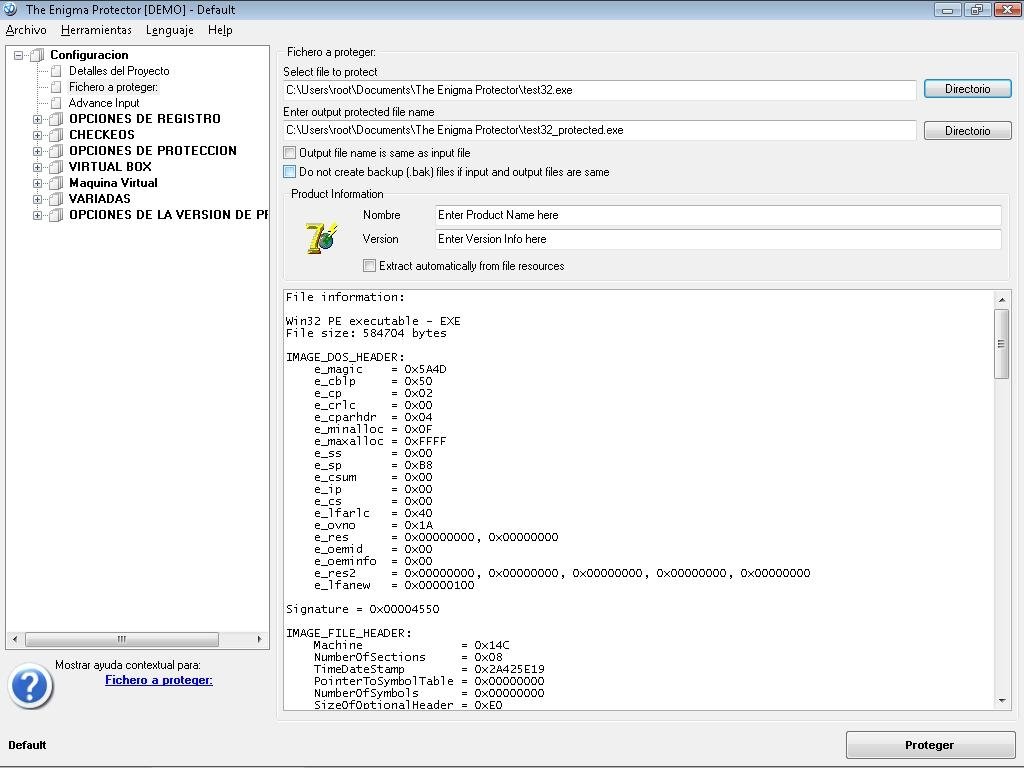Click tree panel scroll right arrow
The image size is (1024, 768).
pos(259,639)
